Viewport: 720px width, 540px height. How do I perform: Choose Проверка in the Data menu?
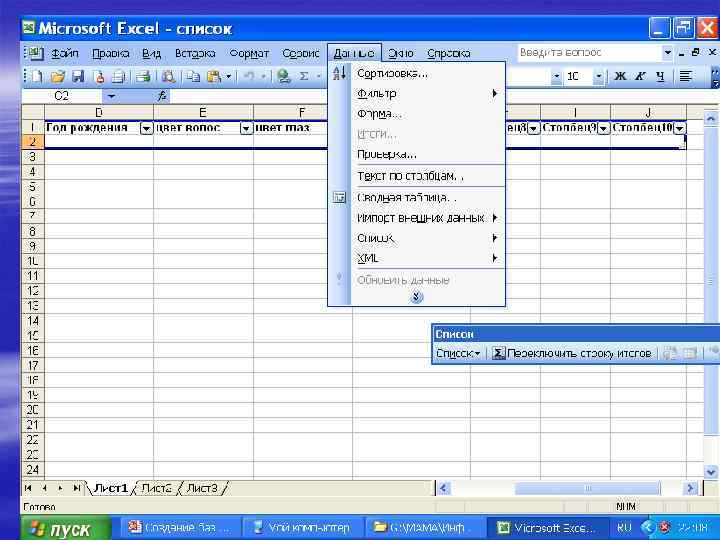pyautogui.click(x=417, y=154)
